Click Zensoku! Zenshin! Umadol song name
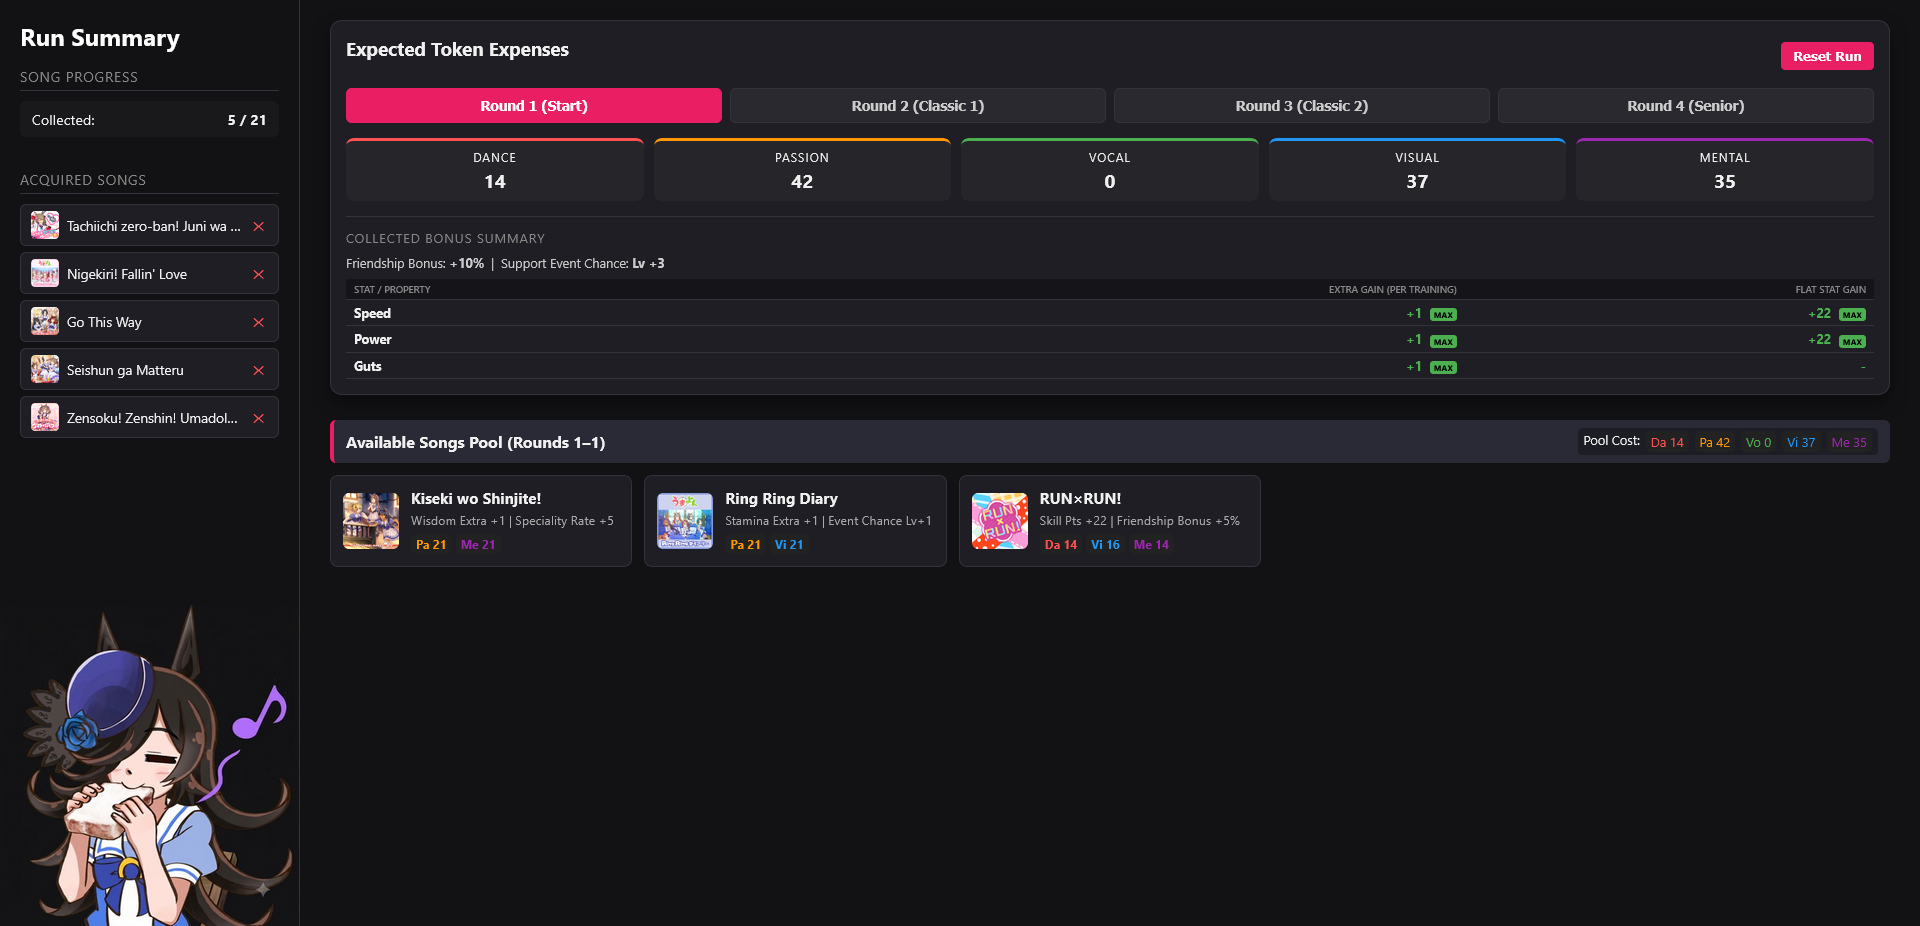This screenshot has width=1920, height=926. click(x=152, y=418)
